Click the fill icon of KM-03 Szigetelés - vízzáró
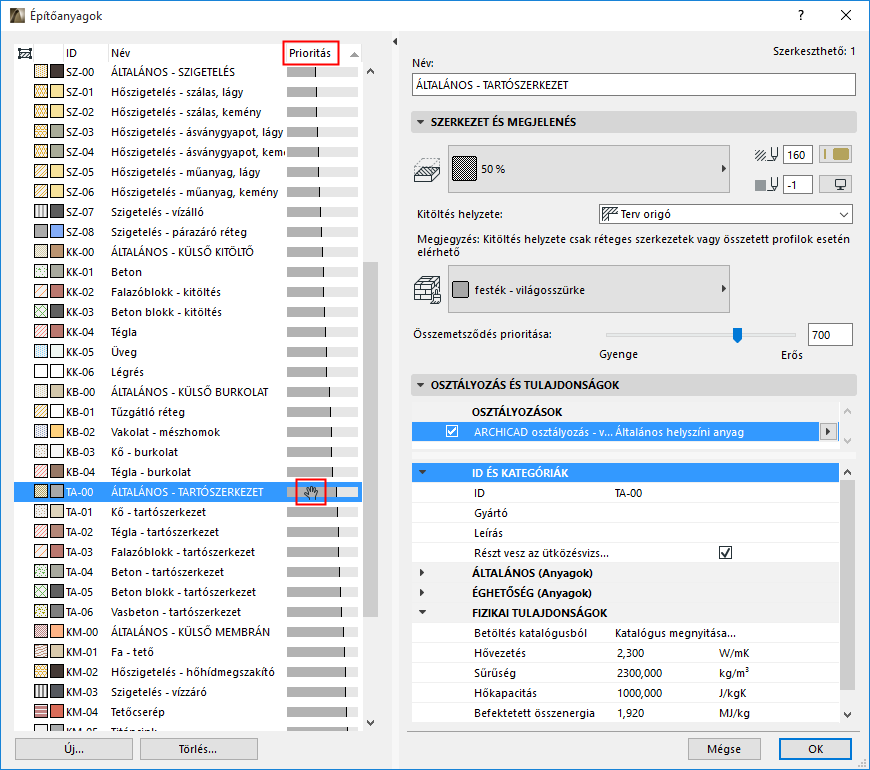870x770 pixels. 41,692
